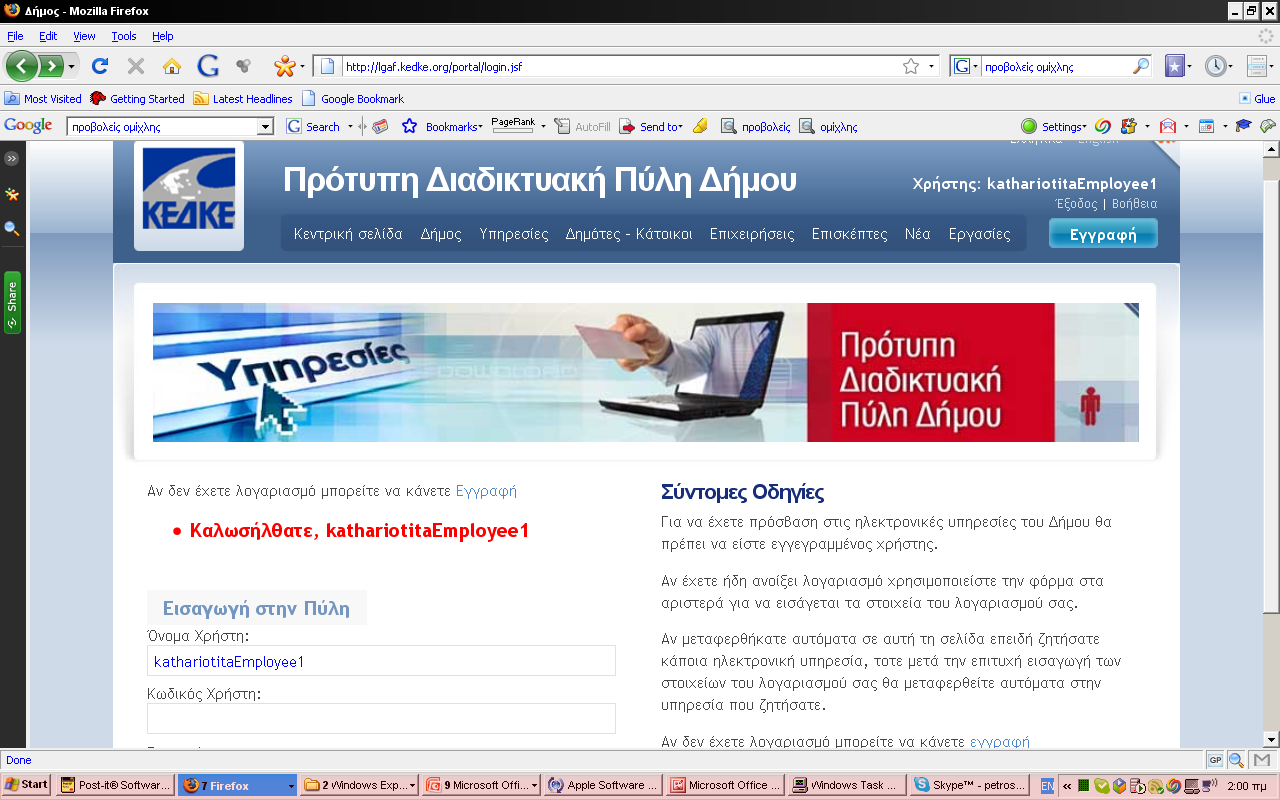Image resolution: width=1280 pixels, height=800 pixels.
Task: Go forward with the green forward arrow
Action: 50,66
